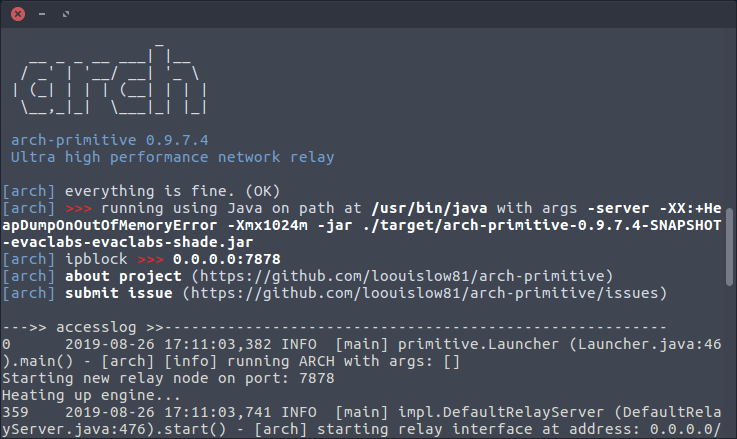Image resolution: width=737 pixels, height=439 pixels.
Task: Click the 'evaclabs-evaclabs-shade.jar' file name
Action: [132, 242]
